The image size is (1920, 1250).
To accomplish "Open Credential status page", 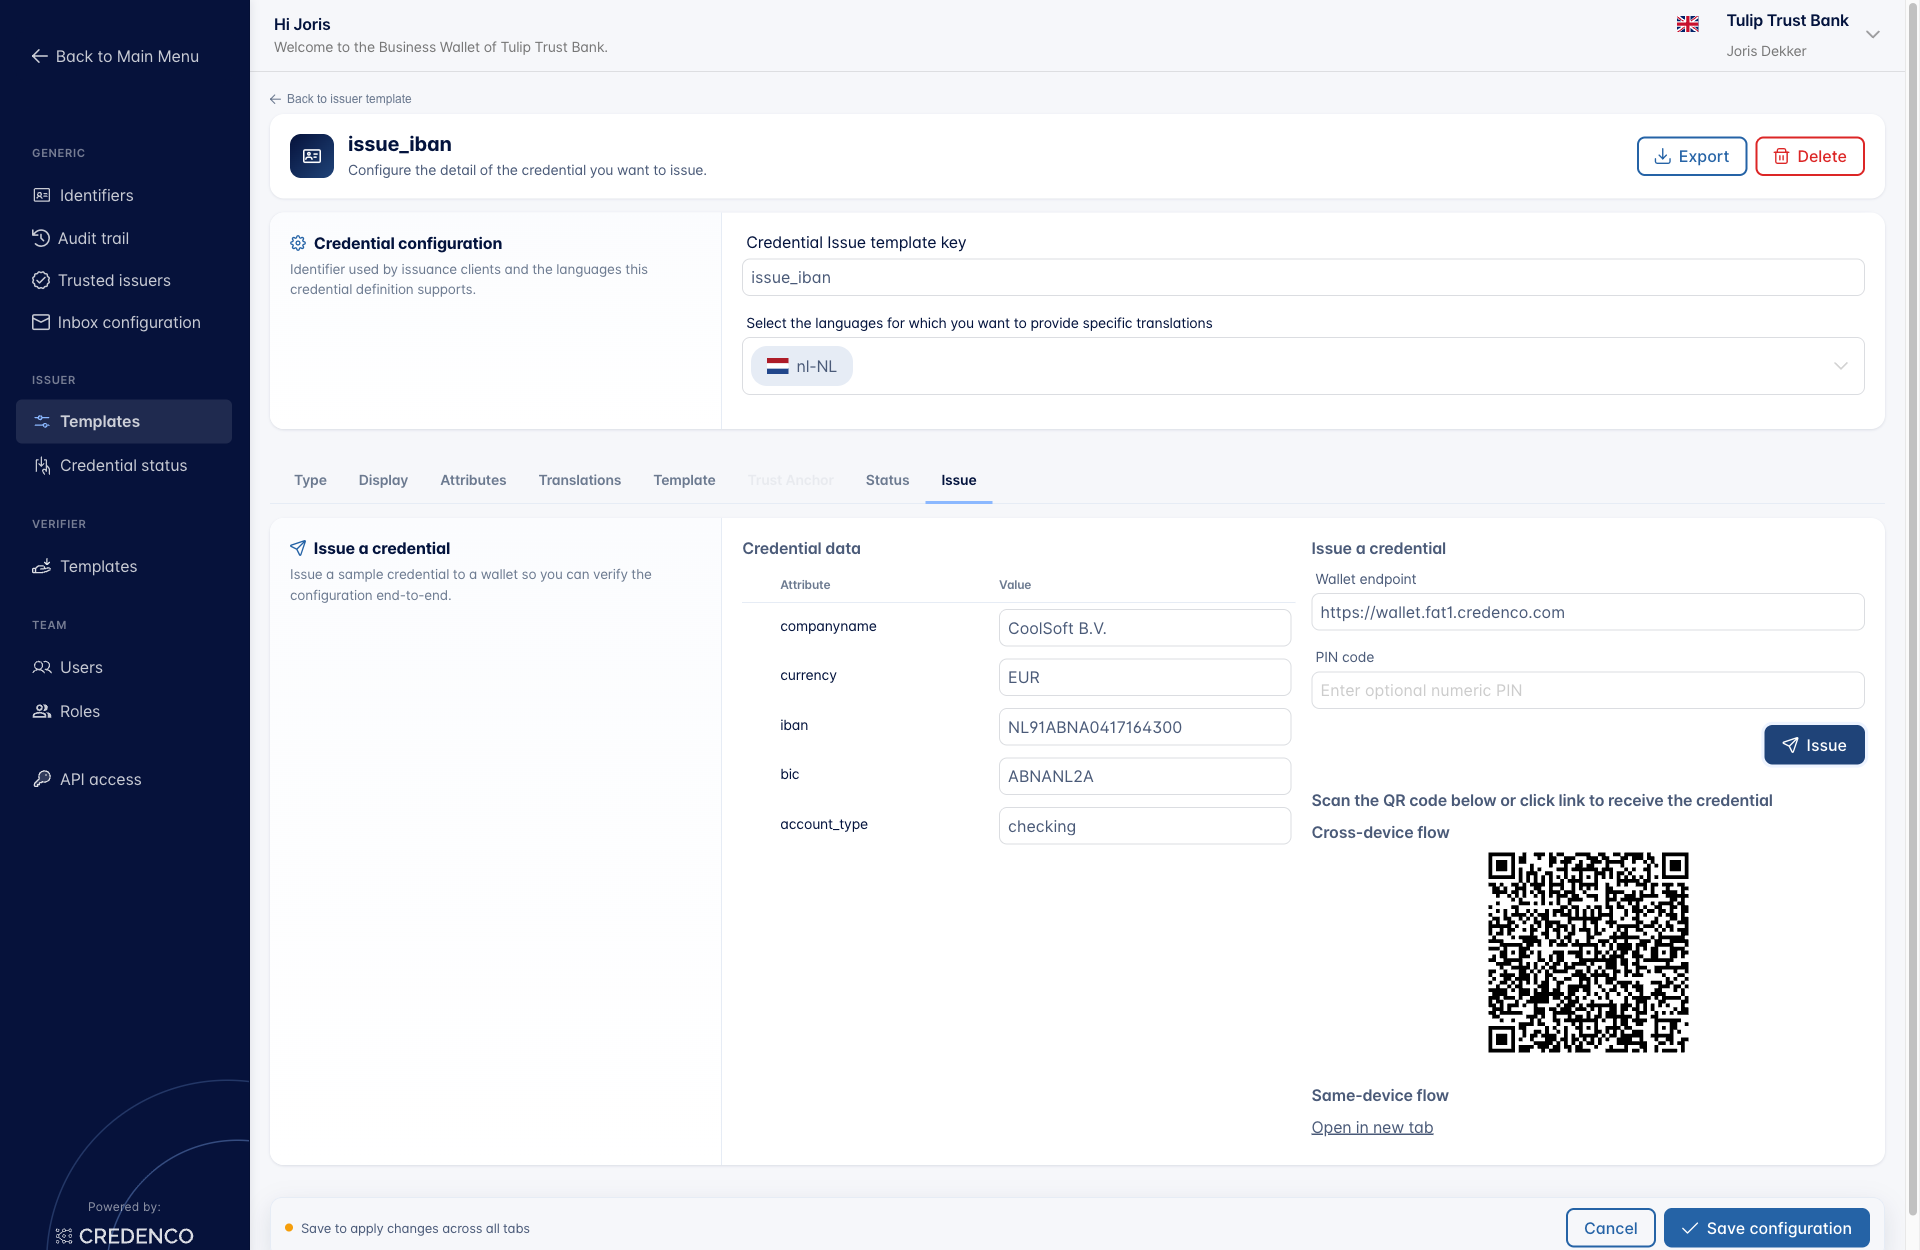I will [124, 465].
